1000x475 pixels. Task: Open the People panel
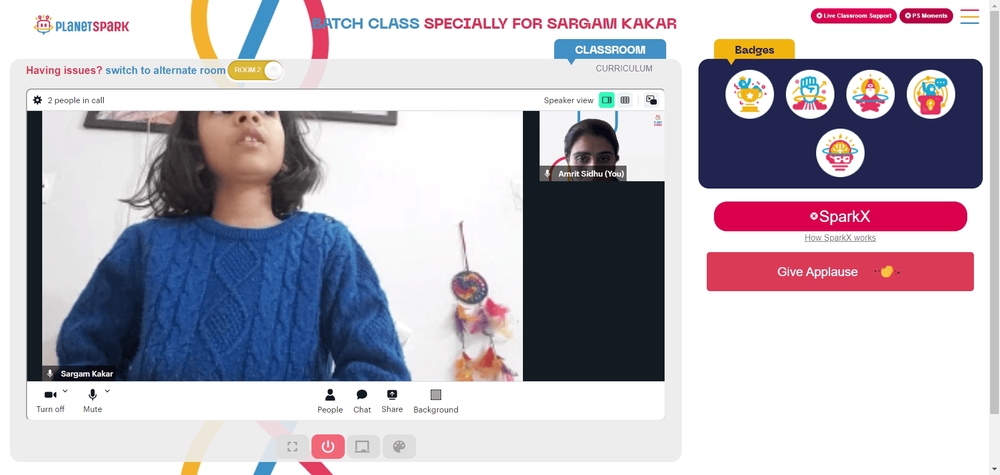click(330, 402)
